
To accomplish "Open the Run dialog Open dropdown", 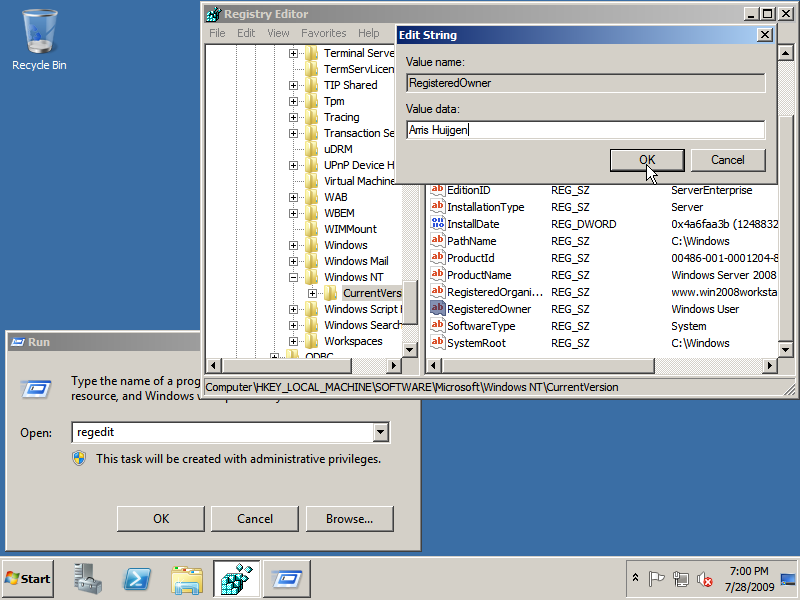I will tap(381, 432).
